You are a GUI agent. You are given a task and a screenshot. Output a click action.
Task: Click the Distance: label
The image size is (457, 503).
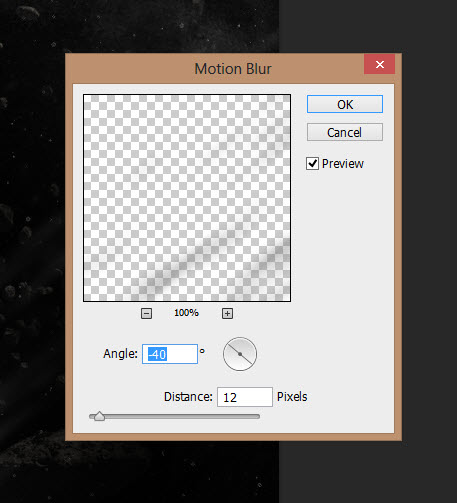pyautogui.click(x=188, y=397)
